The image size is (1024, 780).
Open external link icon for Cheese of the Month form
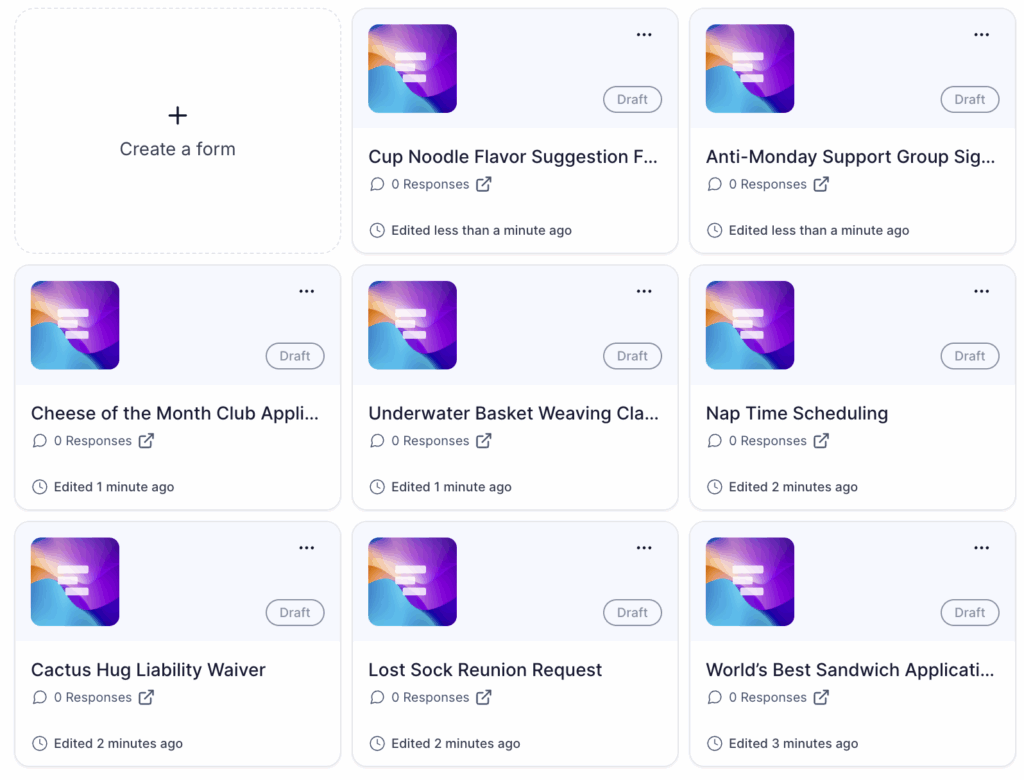146,441
